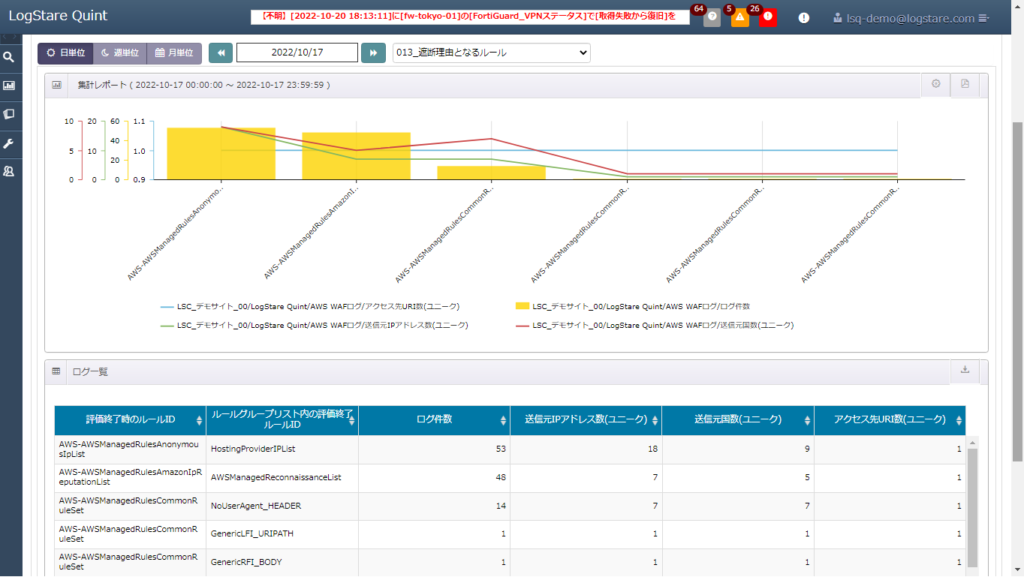Click AWS-AWSManagedRulesAmazonIpReputationList rule cell
The height and width of the screenshot is (580, 1024).
(x=130, y=477)
